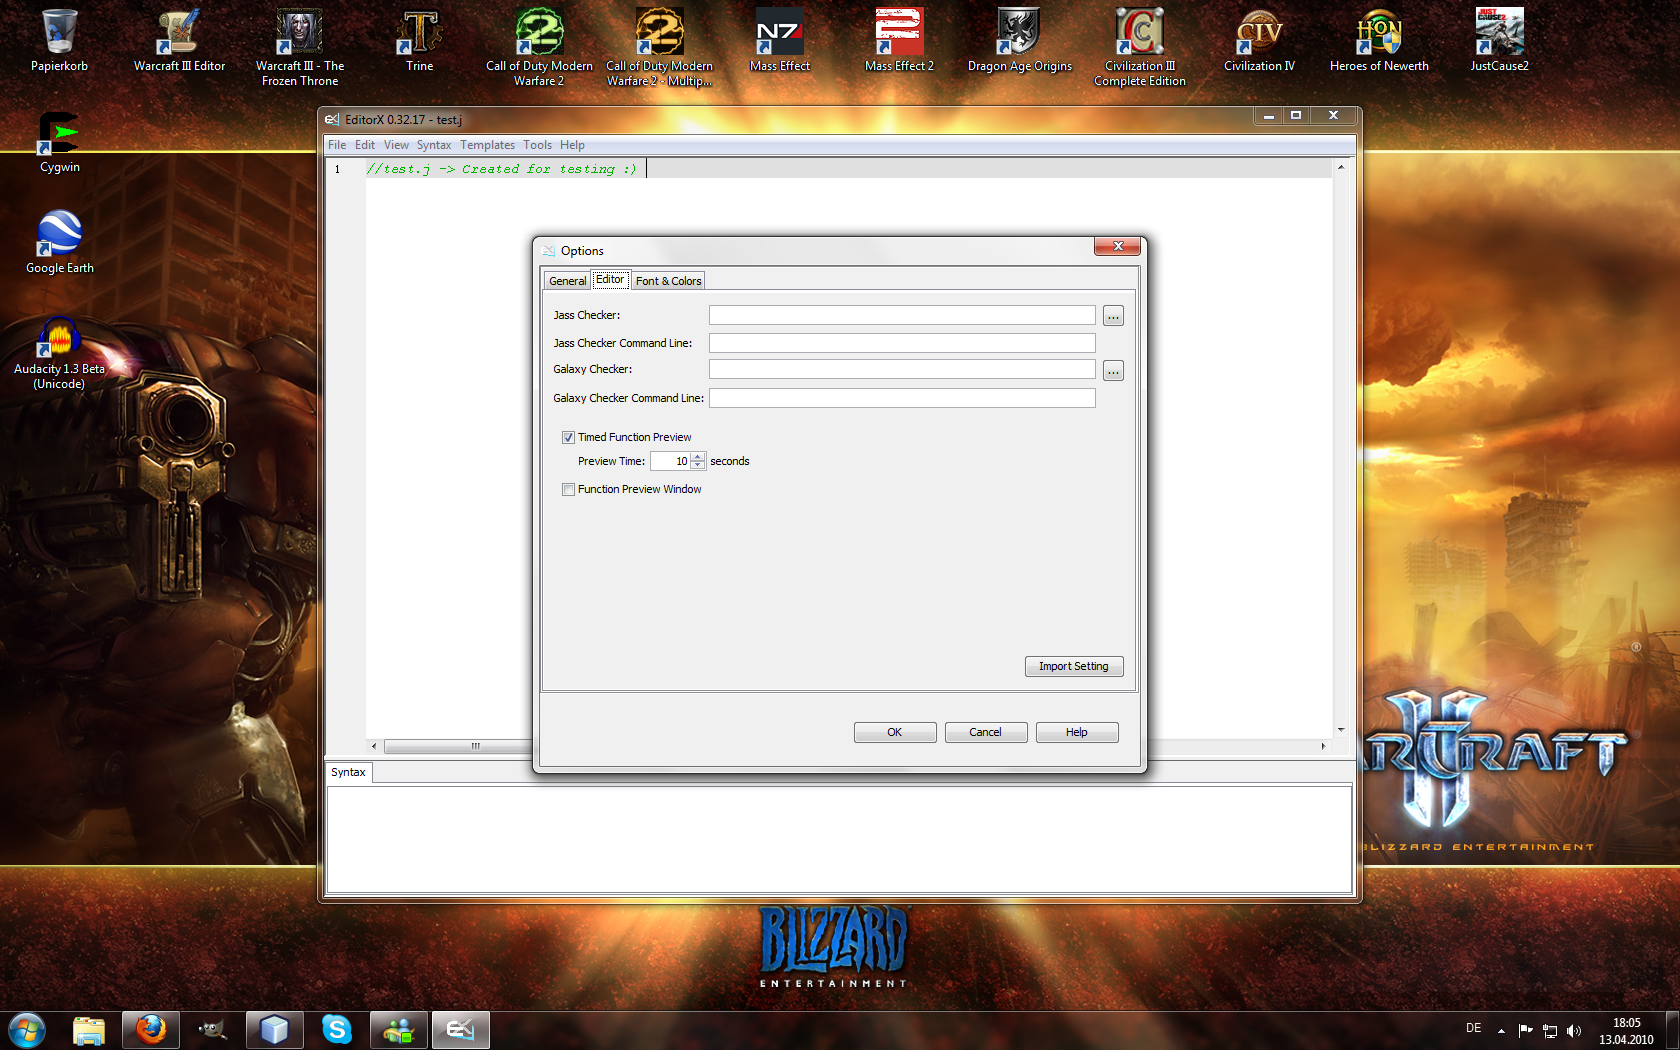Focus the Galaxy Checker Command Line field
1680x1050 pixels.
pyautogui.click(x=902, y=398)
